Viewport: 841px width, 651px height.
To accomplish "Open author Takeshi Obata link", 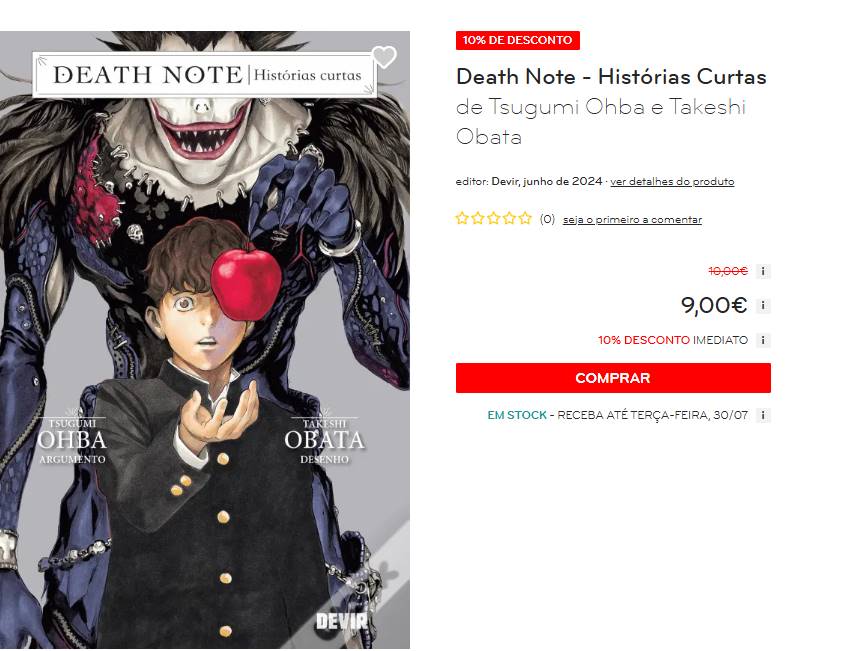I will click(600, 122).
